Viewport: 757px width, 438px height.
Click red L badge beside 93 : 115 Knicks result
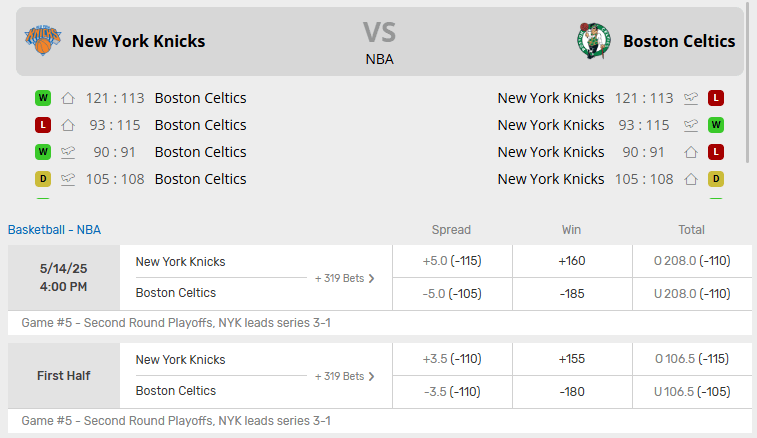(x=43, y=125)
